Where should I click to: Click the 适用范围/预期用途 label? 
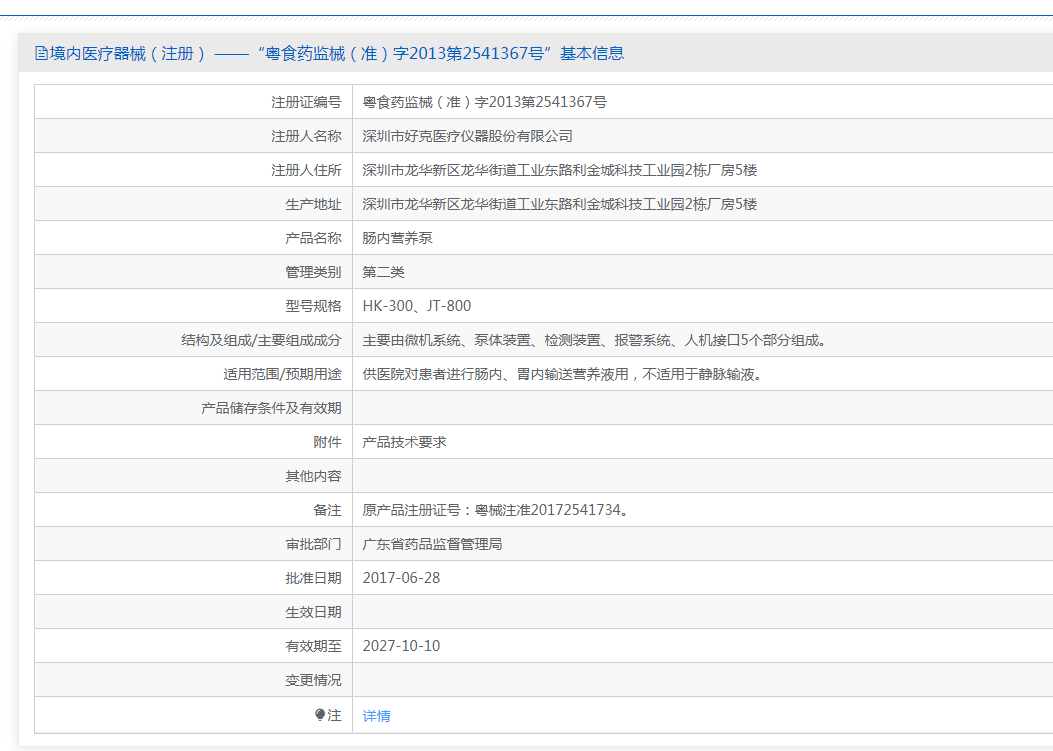click(x=282, y=374)
